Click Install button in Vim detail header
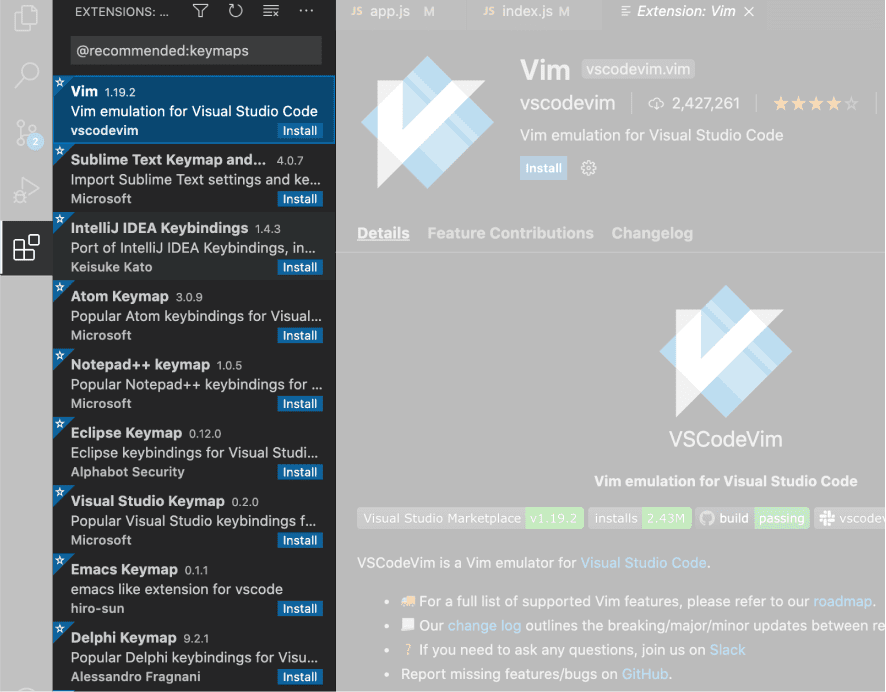 544,168
